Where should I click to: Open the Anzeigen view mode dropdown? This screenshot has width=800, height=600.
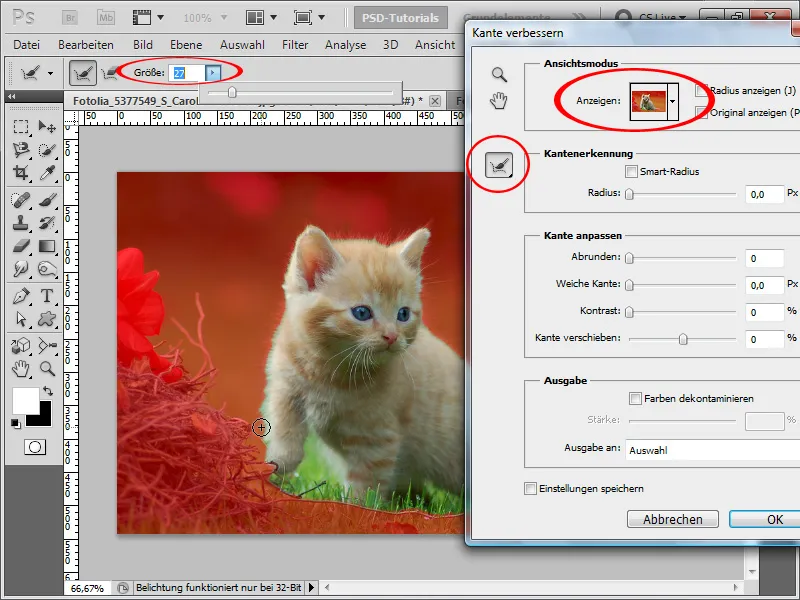tap(672, 102)
